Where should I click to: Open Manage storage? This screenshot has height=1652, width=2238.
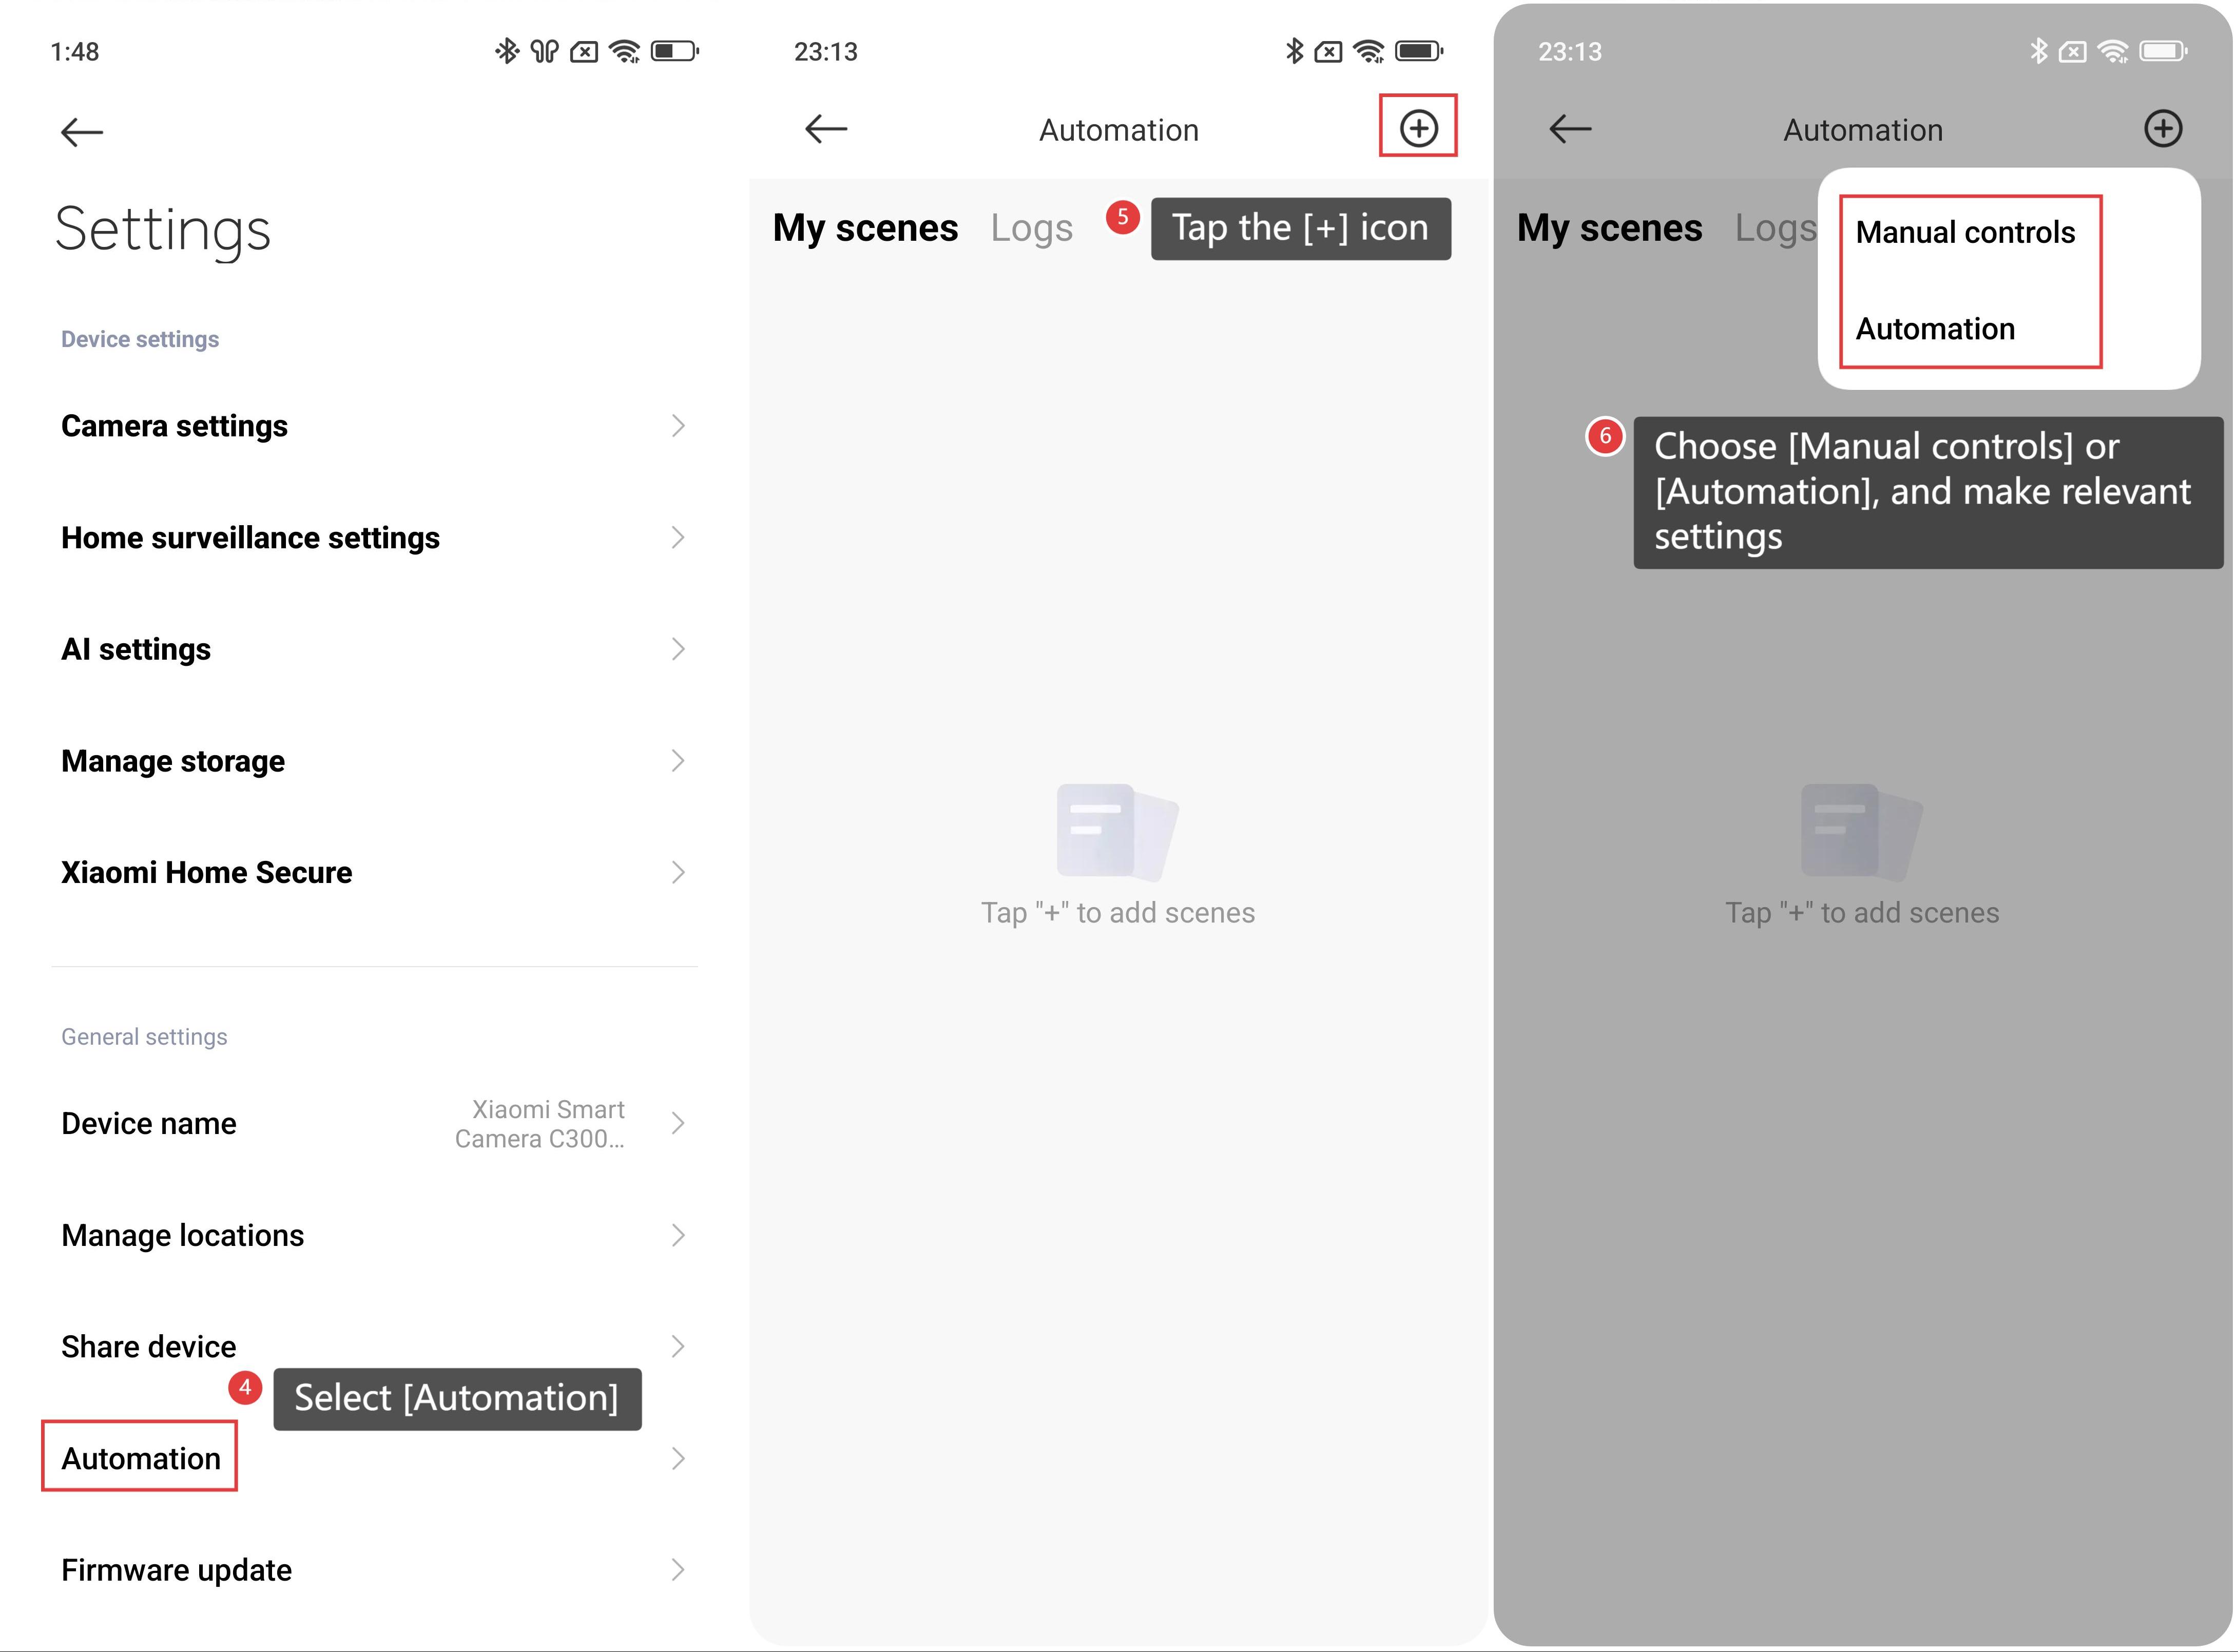173,761
